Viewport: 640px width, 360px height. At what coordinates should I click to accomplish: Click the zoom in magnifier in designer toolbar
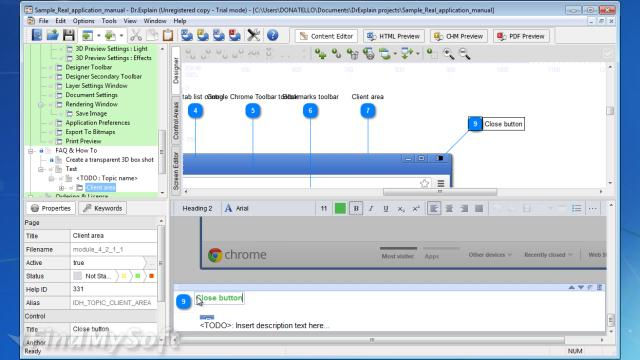coord(449,53)
